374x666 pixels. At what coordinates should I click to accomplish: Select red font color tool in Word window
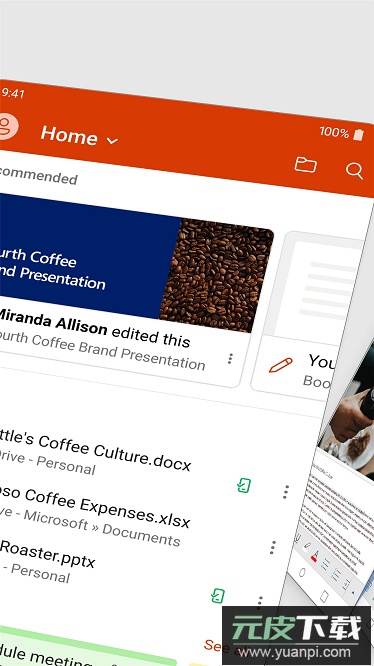[315, 555]
